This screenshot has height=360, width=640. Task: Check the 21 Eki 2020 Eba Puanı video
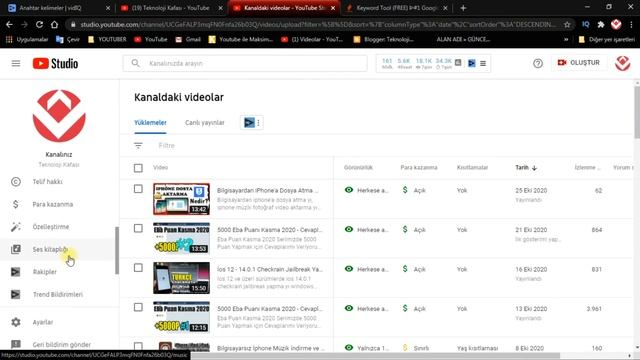pos(138,229)
